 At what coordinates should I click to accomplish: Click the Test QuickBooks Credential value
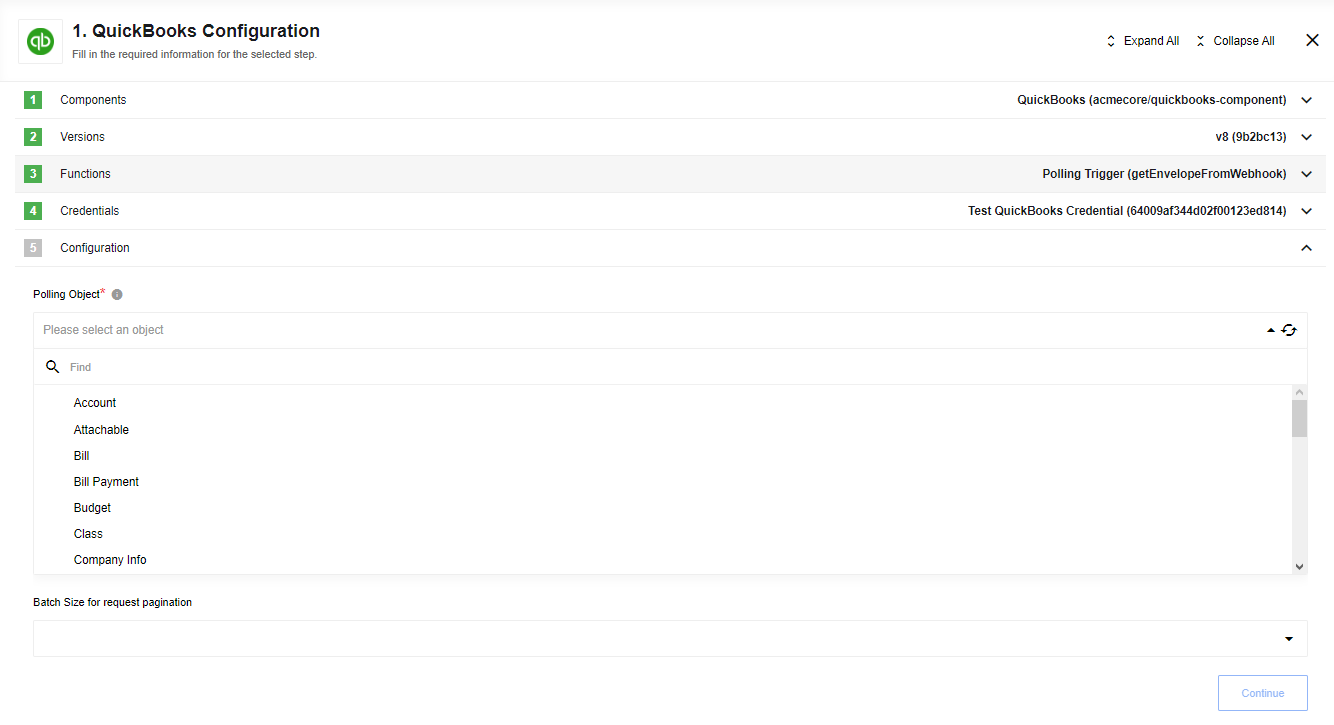1127,211
